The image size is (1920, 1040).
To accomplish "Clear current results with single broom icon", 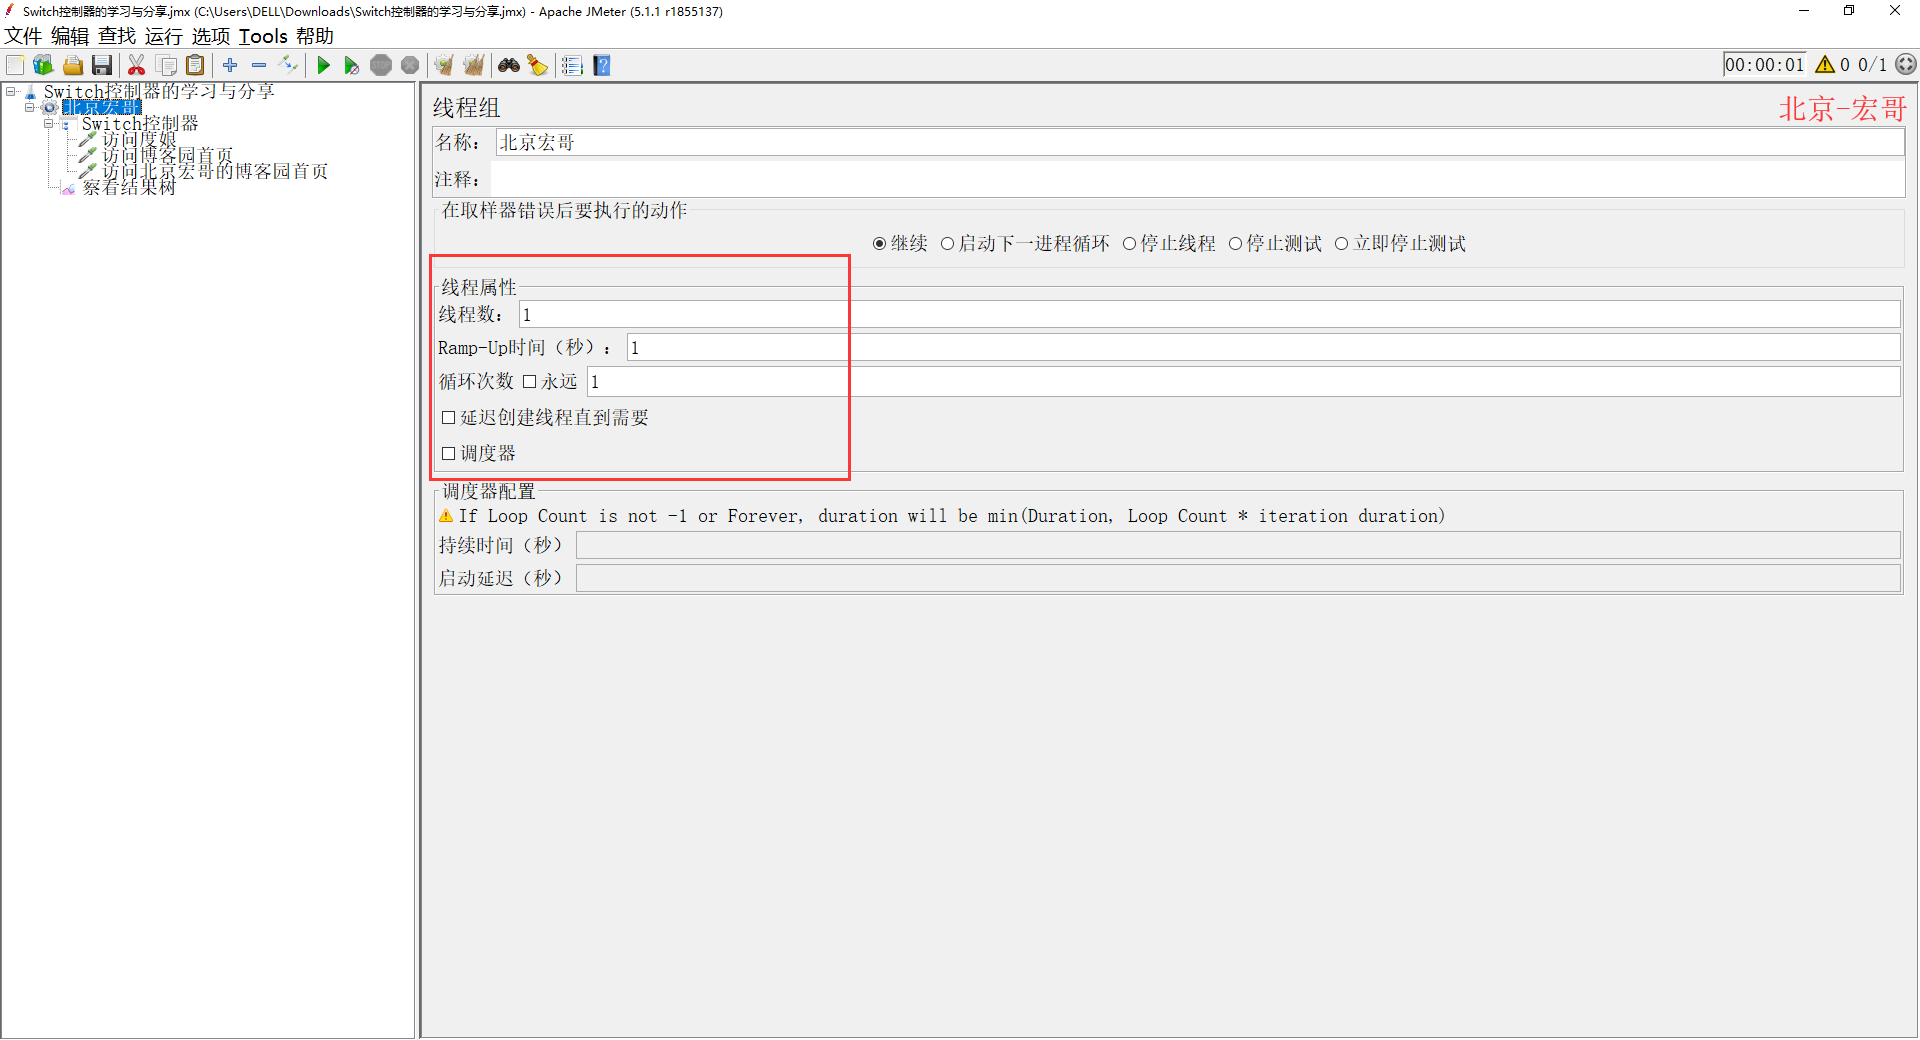I will [444, 65].
